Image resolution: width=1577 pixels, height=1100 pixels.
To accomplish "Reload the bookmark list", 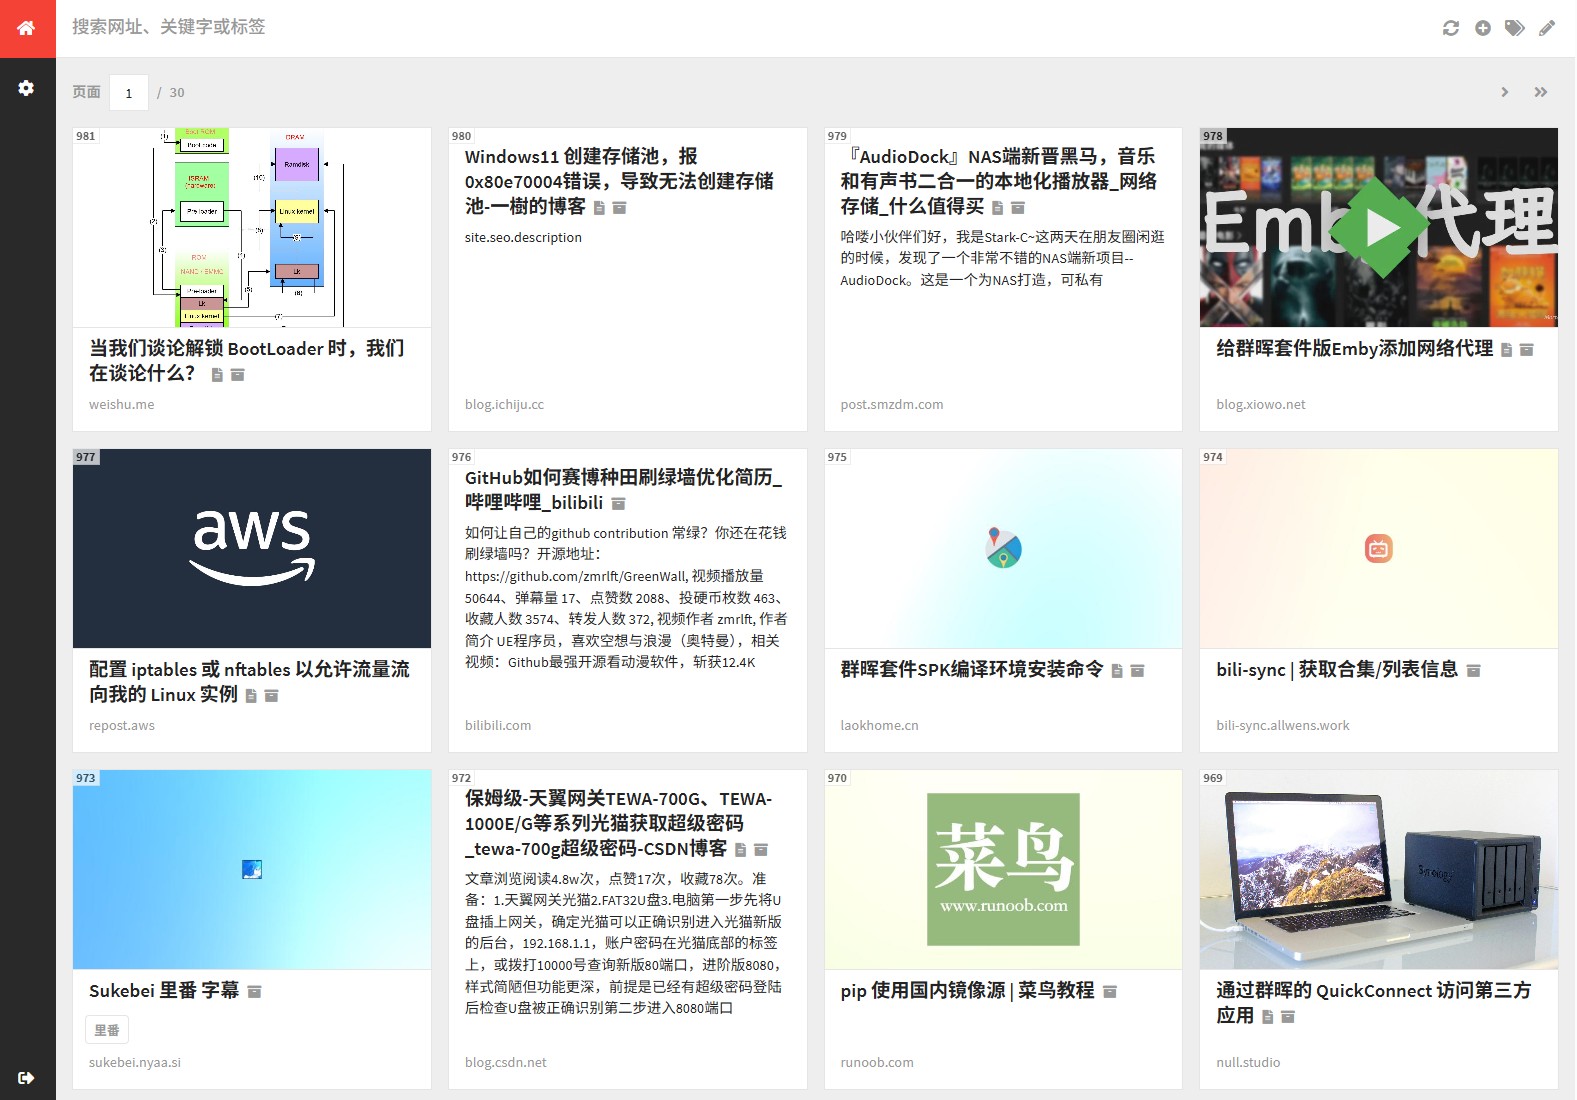I will click(1451, 28).
